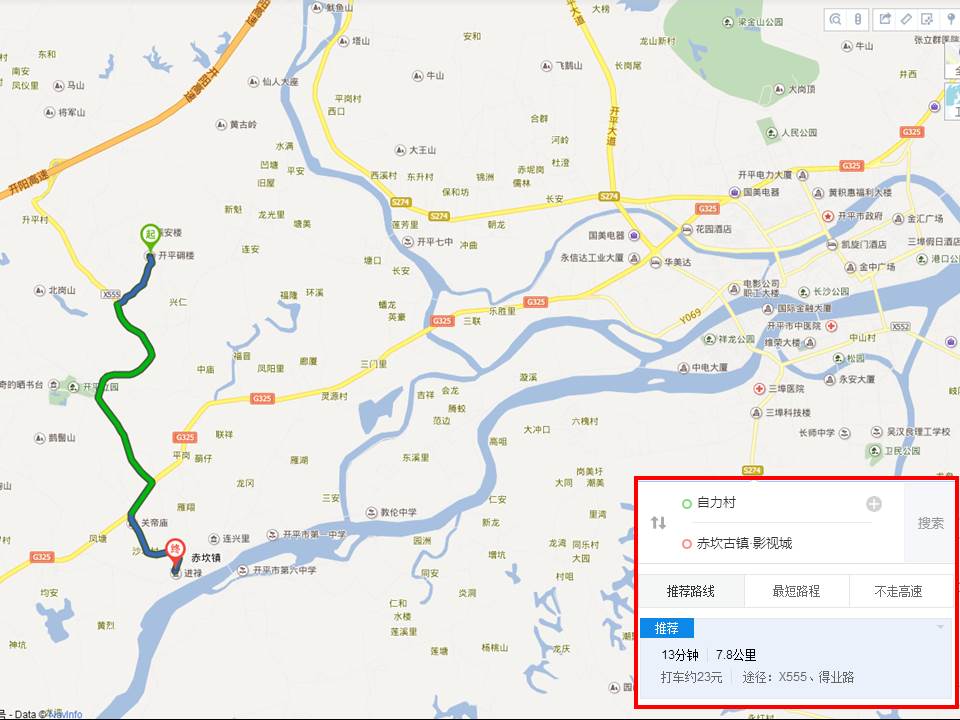Switch to the 不走高速 tab

[899, 591]
